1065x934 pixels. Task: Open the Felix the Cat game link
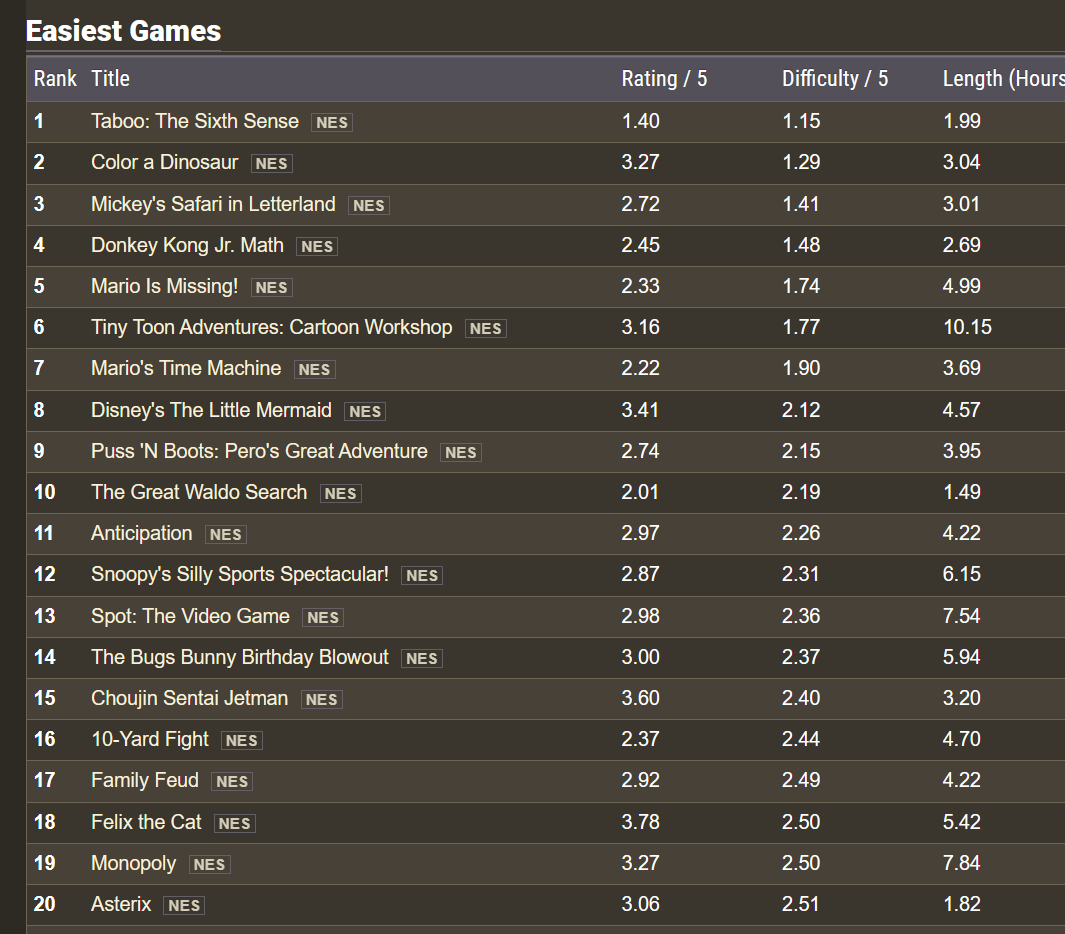[146, 822]
